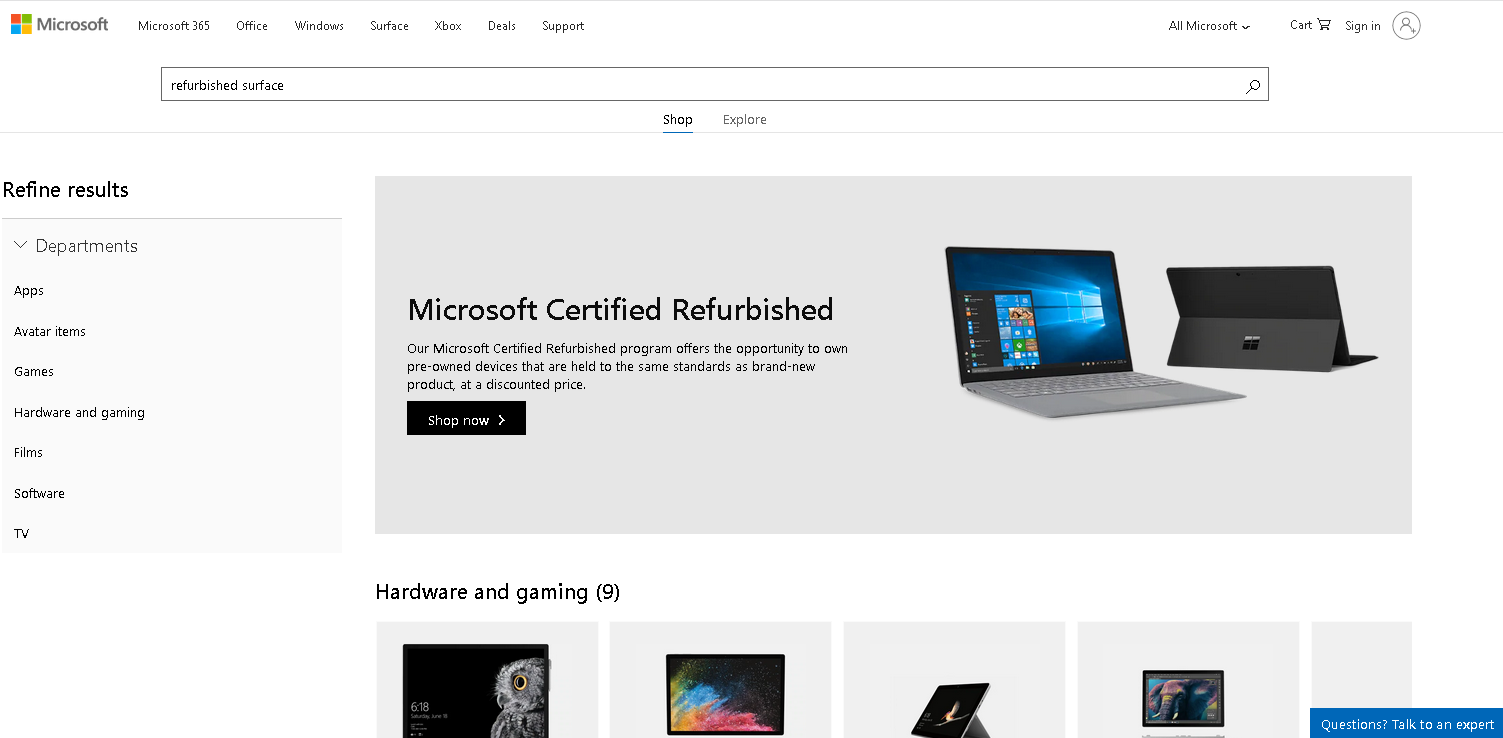The height and width of the screenshot is (738, 1503).
Task: Open the Office menu item
Action: (x=252, y=26)
